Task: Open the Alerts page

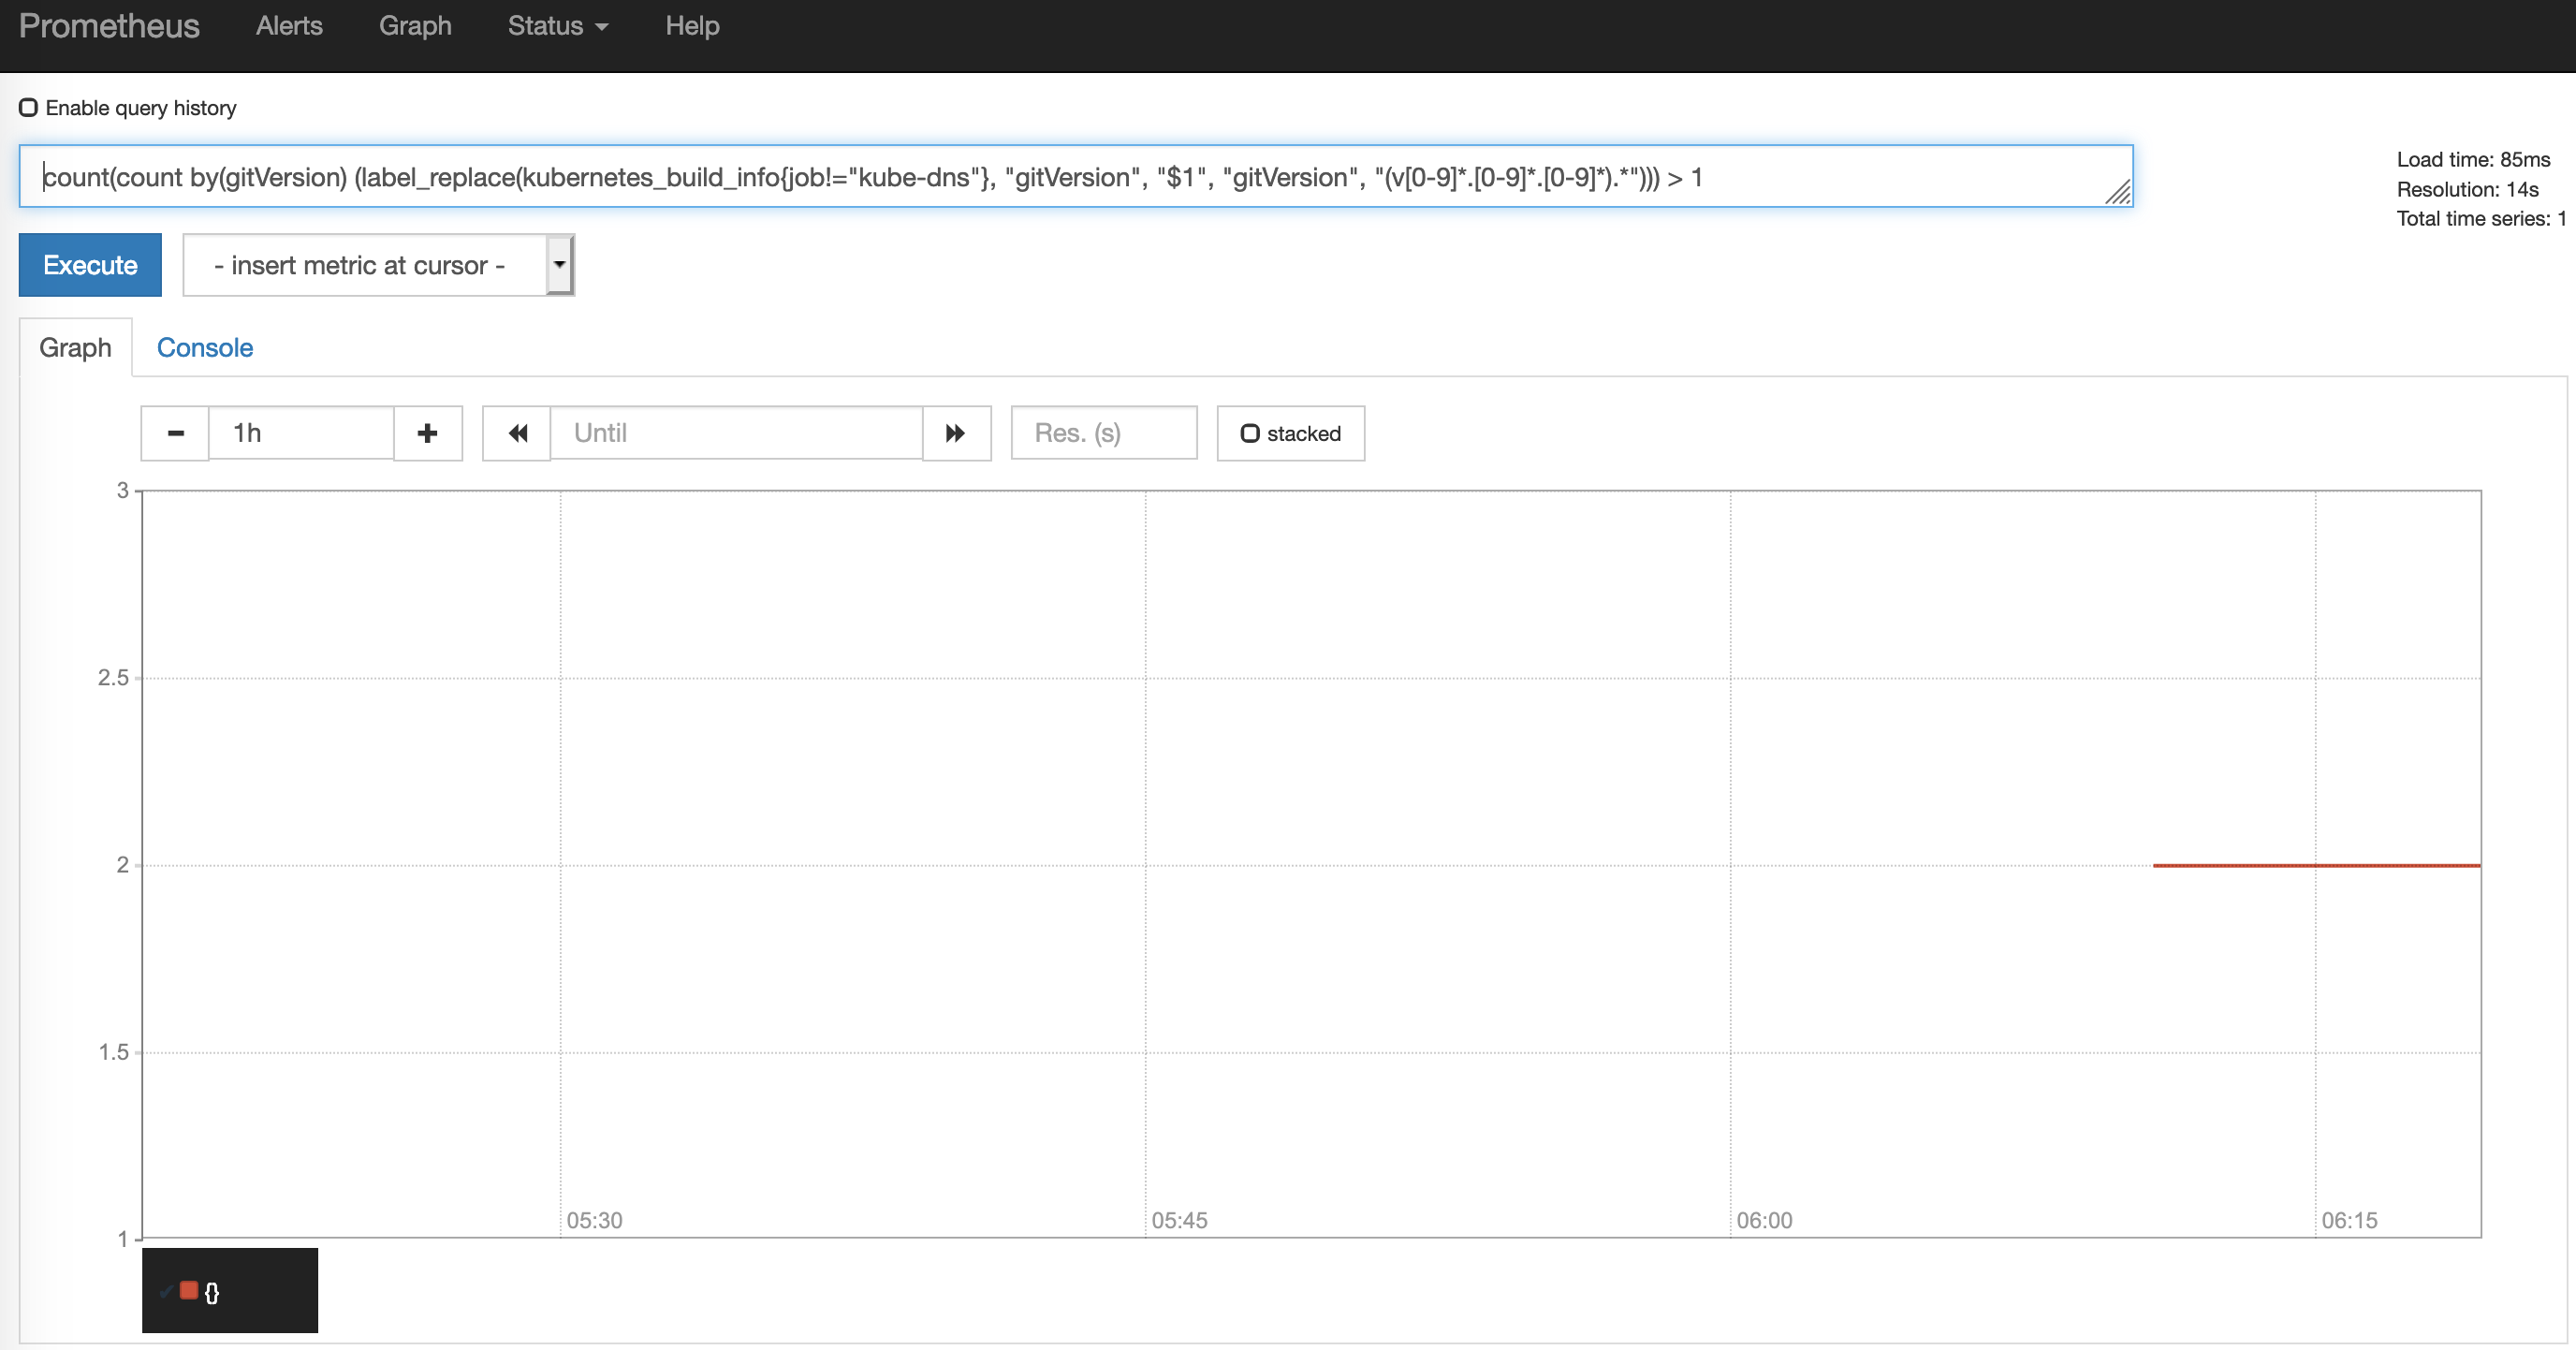Action: 289,26
